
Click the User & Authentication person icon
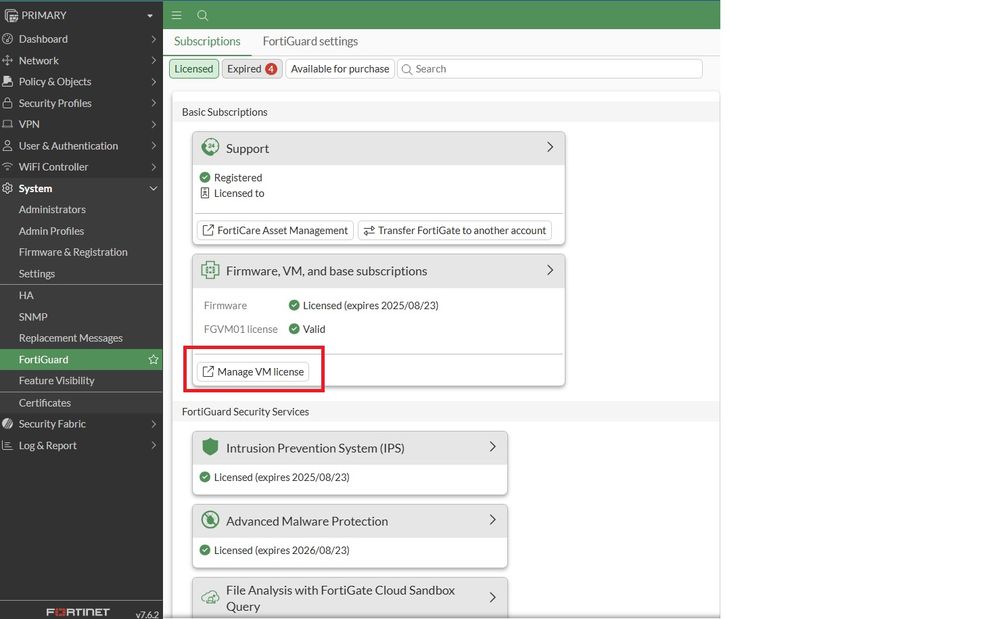click(8, 145)
